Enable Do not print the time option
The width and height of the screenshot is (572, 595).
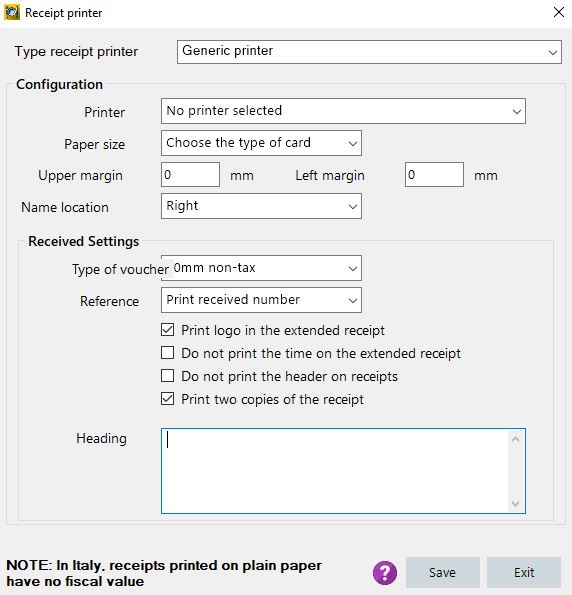coord(167,353)
